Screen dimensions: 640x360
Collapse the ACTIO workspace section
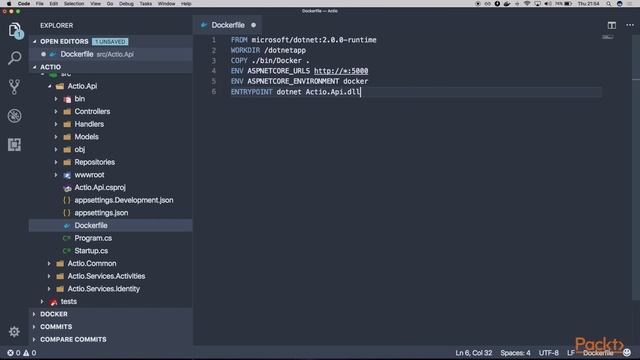point(35,67)
